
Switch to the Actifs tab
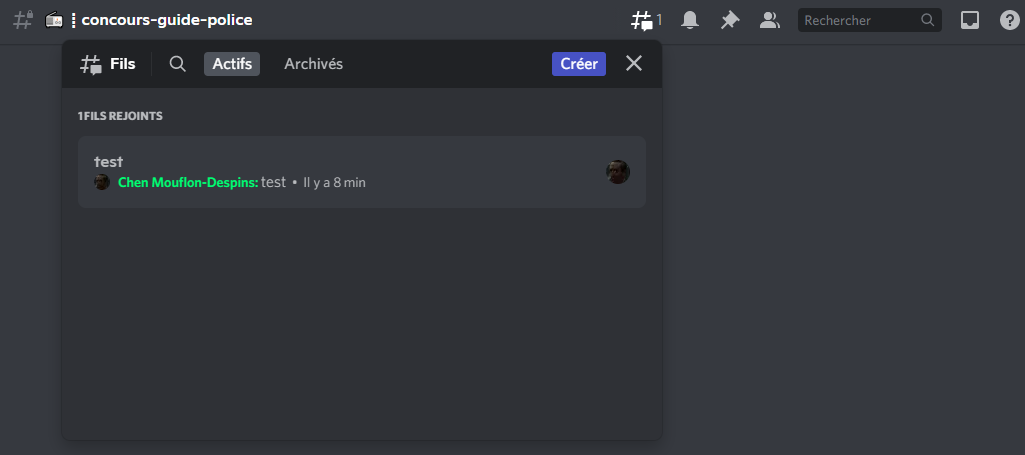point(232,64)
